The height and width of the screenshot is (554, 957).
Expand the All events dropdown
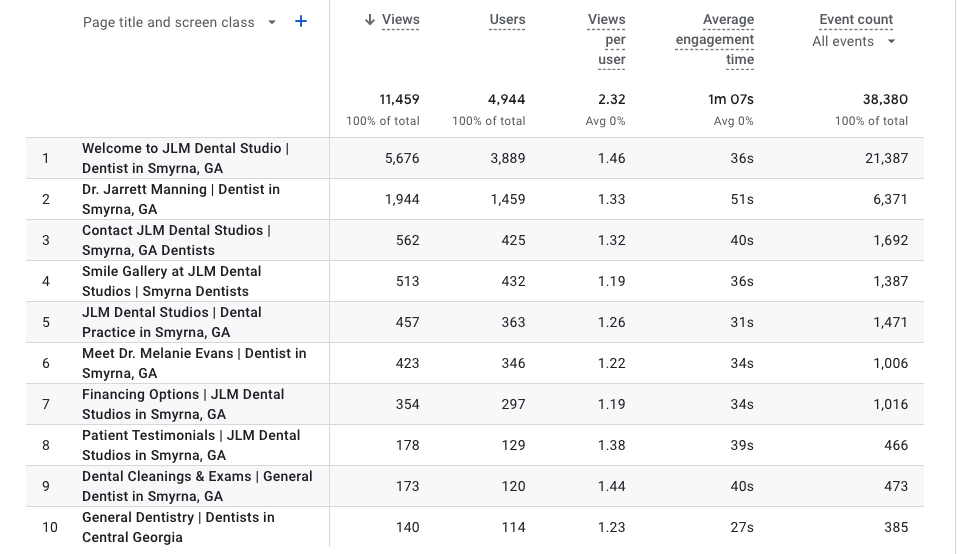(x=854, y=41)
